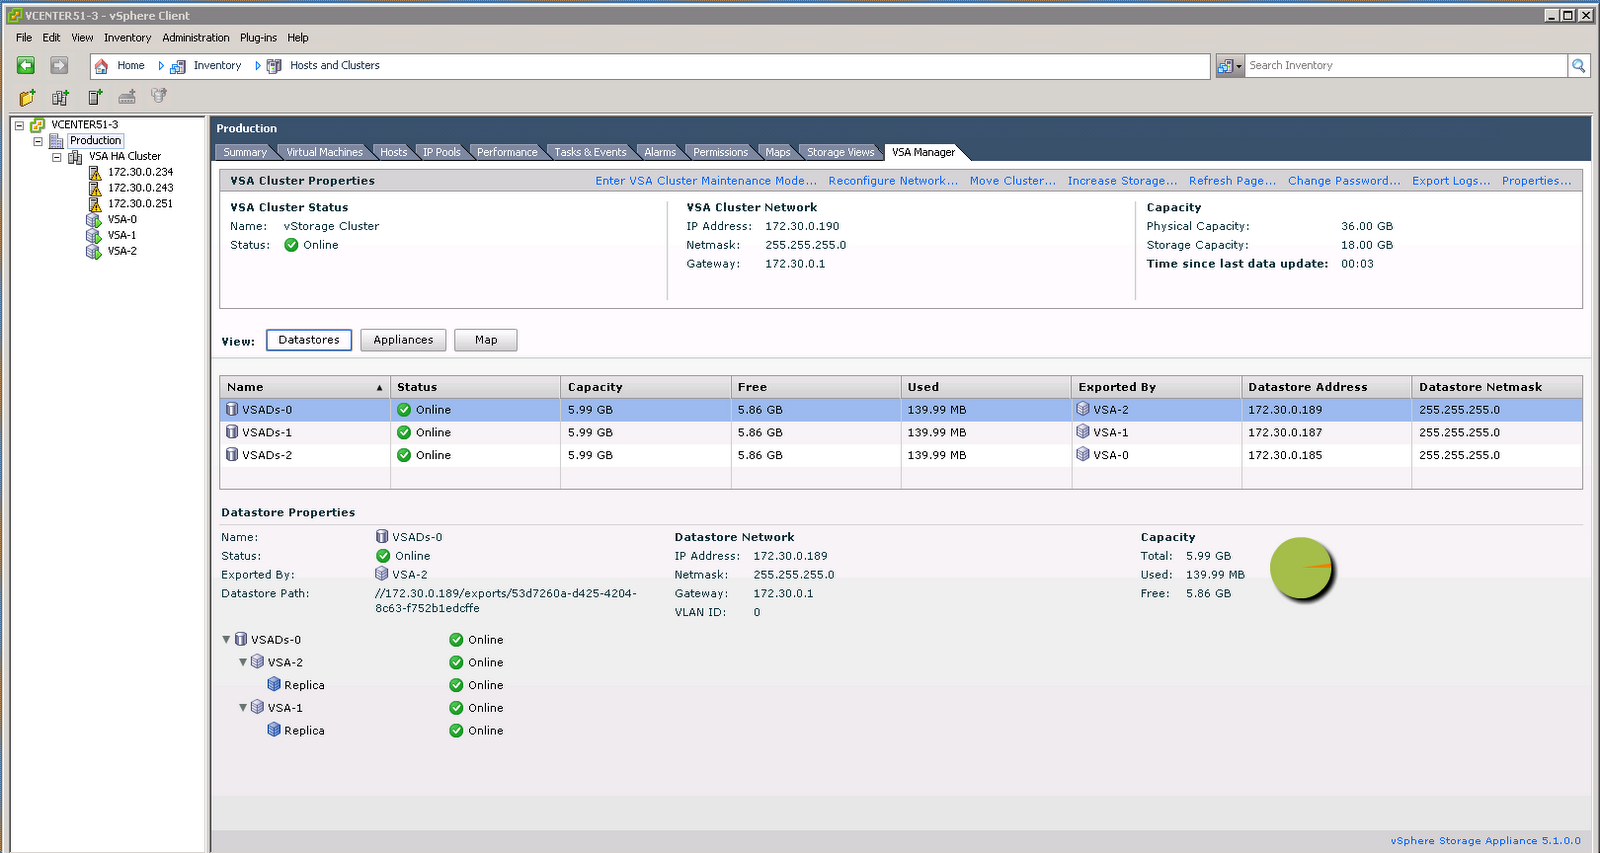The height and width of the screenshot is (853, 1600).
Task: Click Reconfigure Network link
Action: [893, 181]
